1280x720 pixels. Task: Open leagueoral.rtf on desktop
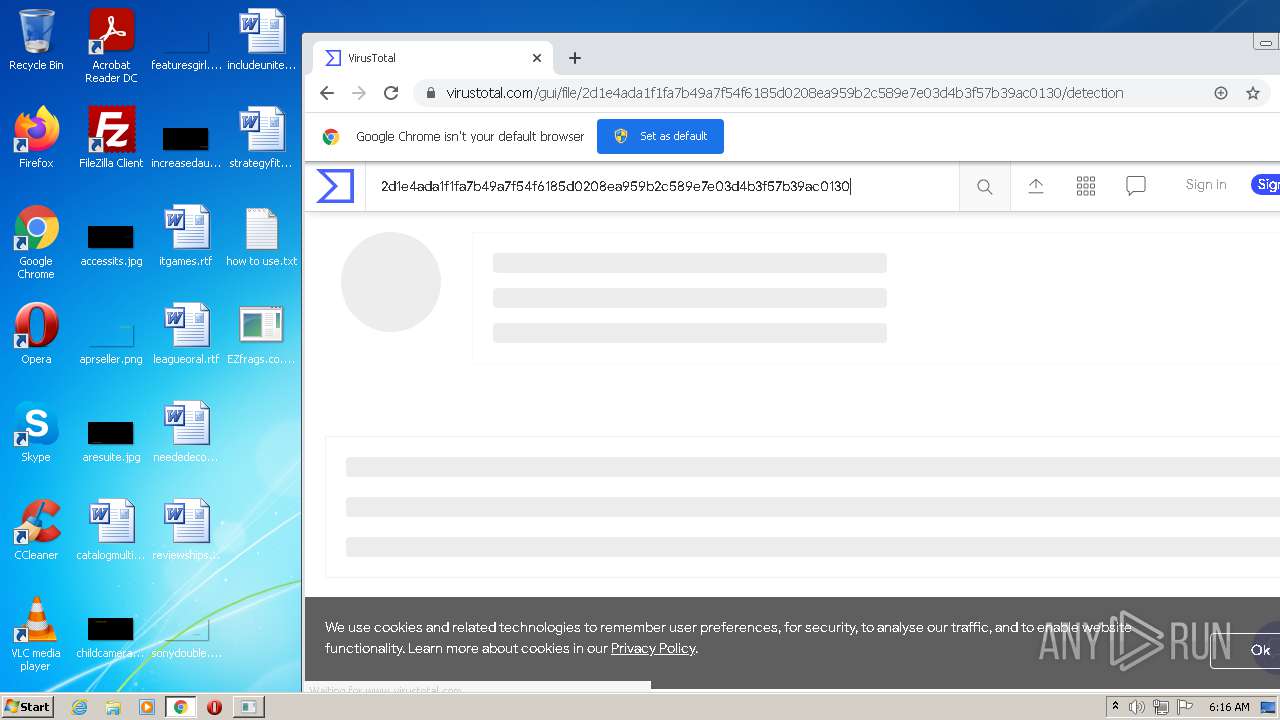(186, 334)
